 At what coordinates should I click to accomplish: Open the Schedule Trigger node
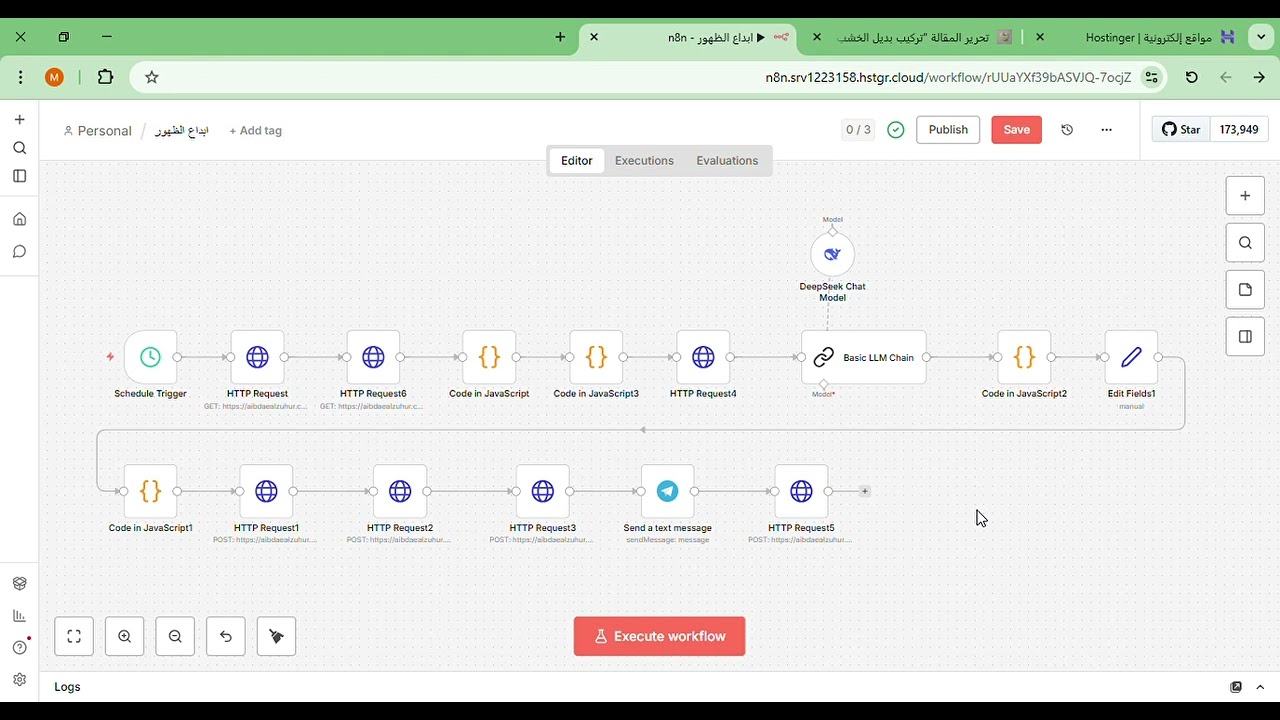coord(150,357)
